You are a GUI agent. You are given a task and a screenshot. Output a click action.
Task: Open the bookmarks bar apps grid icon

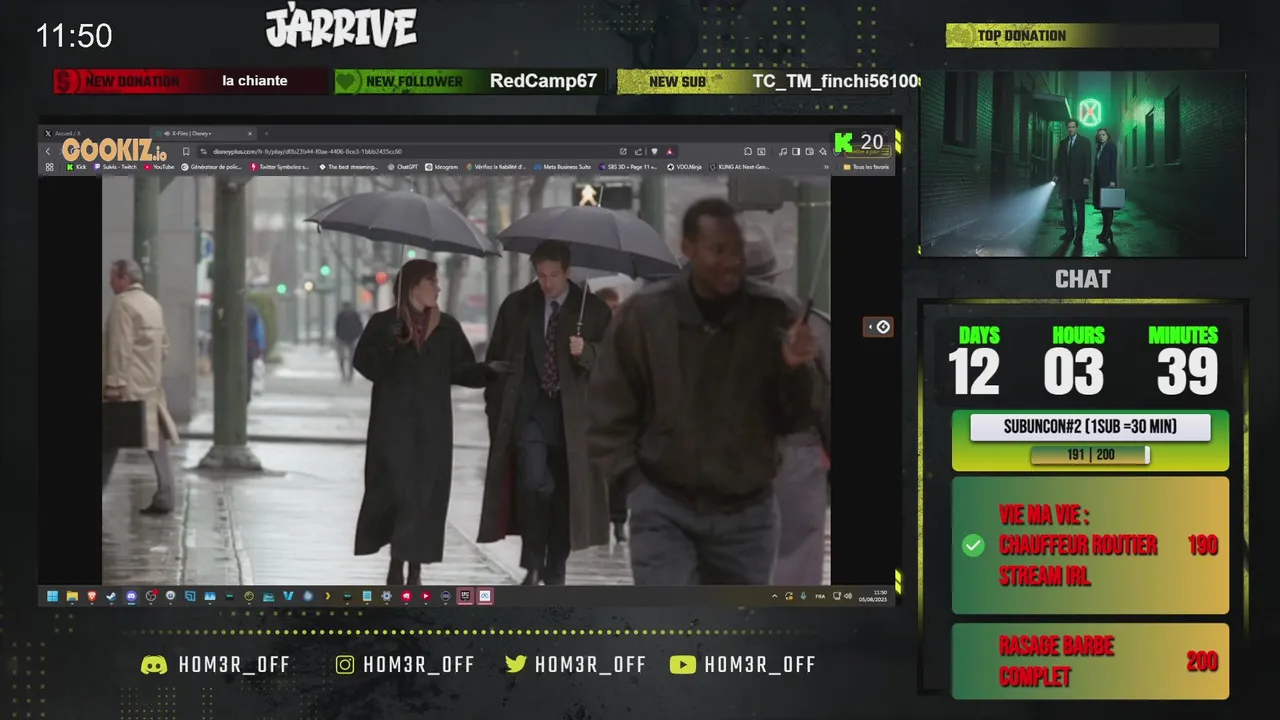click(49, 167)
